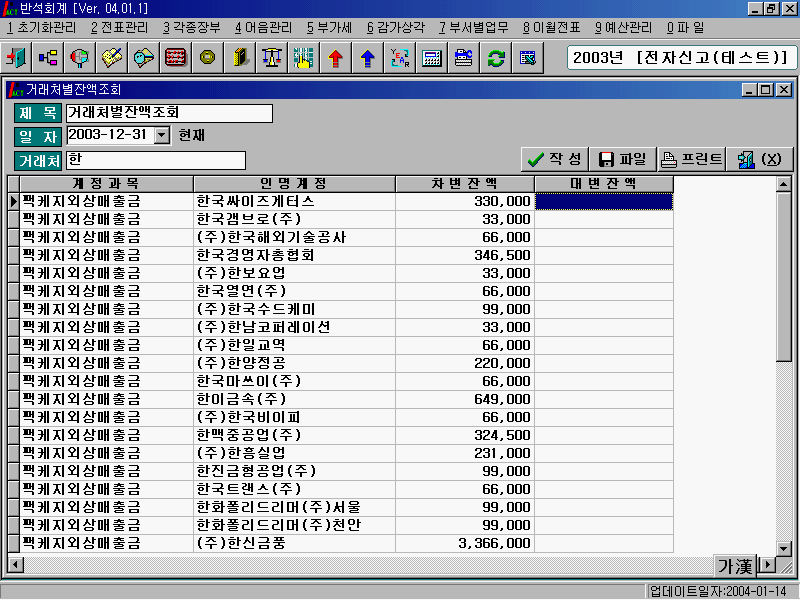Open the 7 부서별업무 menu
The image size is (800, 600).
(x=474, y=28)
